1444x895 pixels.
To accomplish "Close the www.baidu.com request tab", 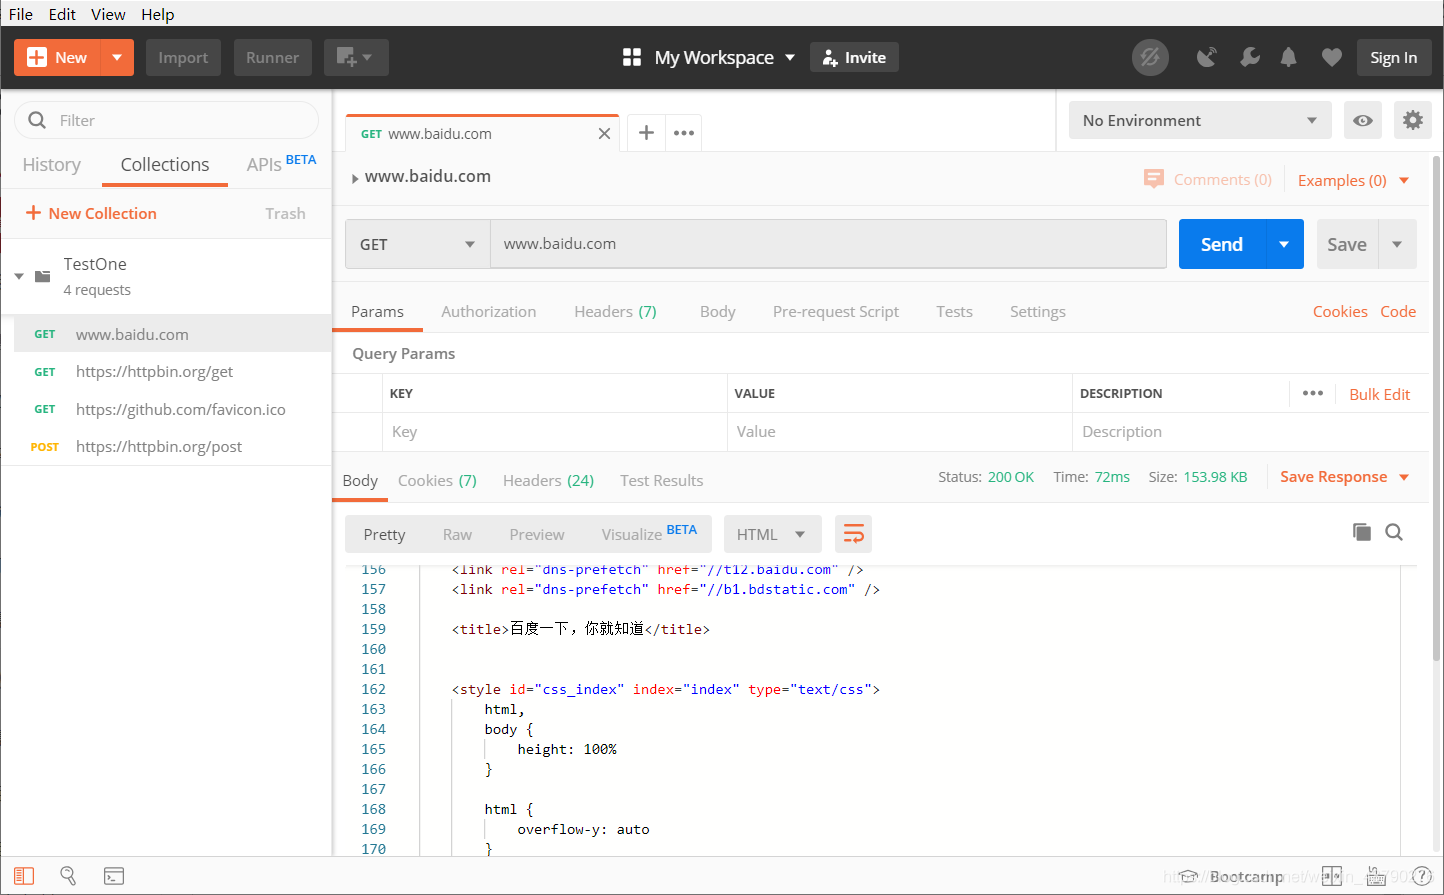I will click(604, 134).
